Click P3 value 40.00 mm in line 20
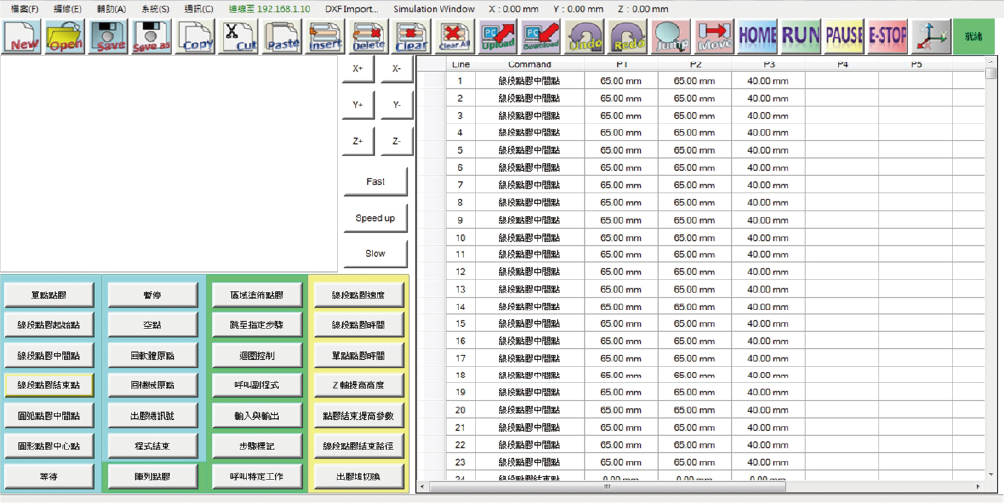 coord(768,410)
